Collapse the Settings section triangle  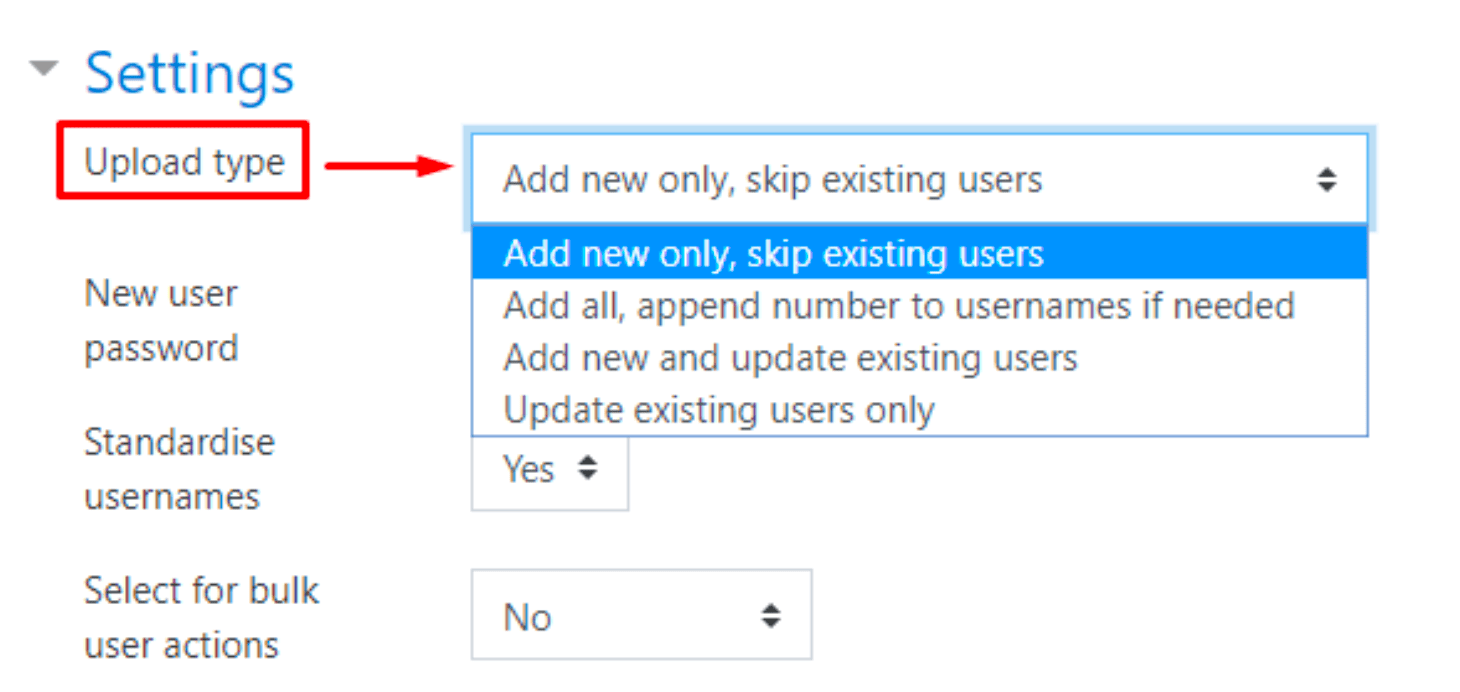[x=43, y=69]
